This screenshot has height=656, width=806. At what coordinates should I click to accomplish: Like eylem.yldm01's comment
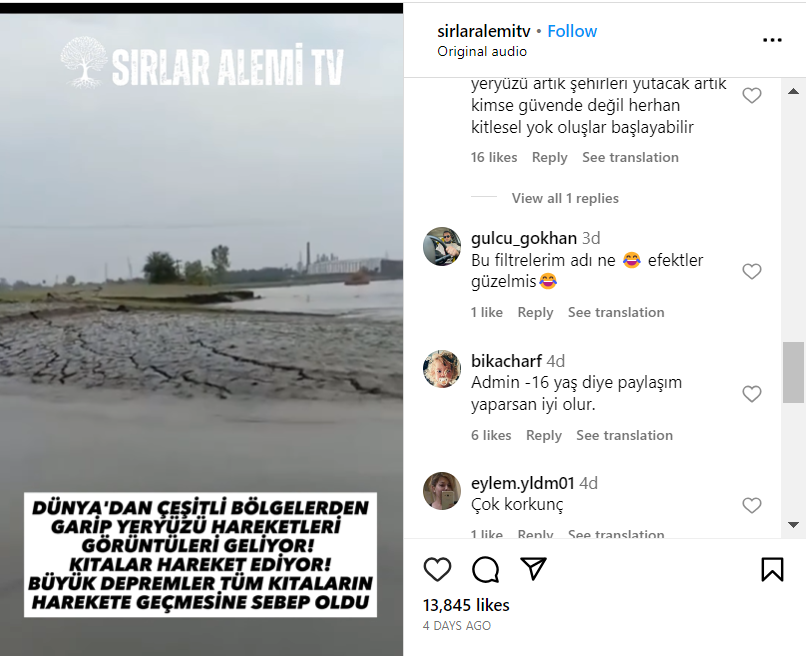pos(752,505)
